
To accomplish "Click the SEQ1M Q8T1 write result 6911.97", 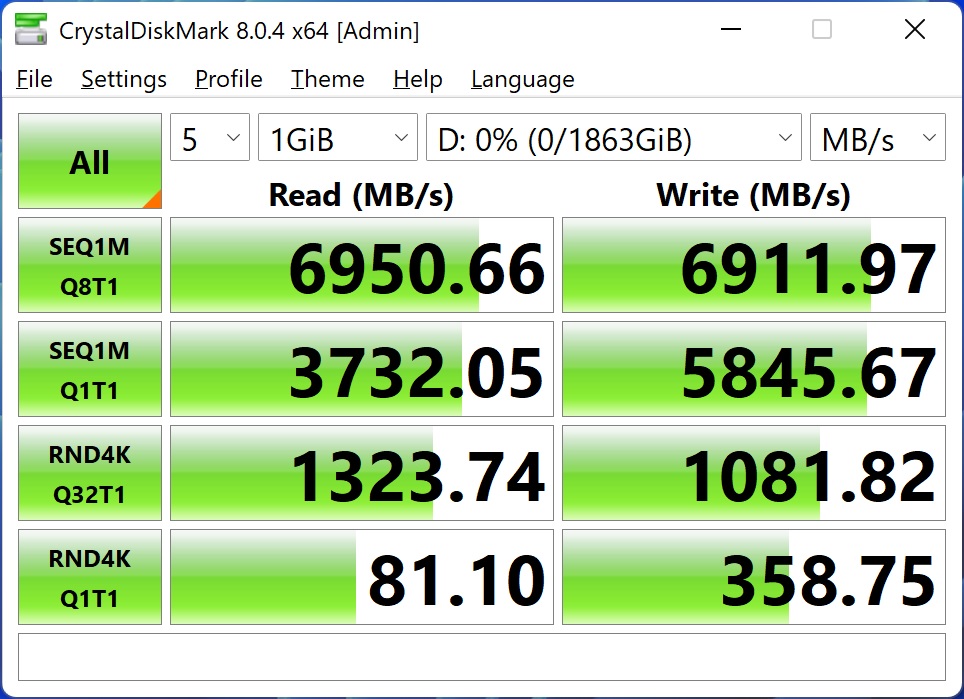I will (754, 265).
